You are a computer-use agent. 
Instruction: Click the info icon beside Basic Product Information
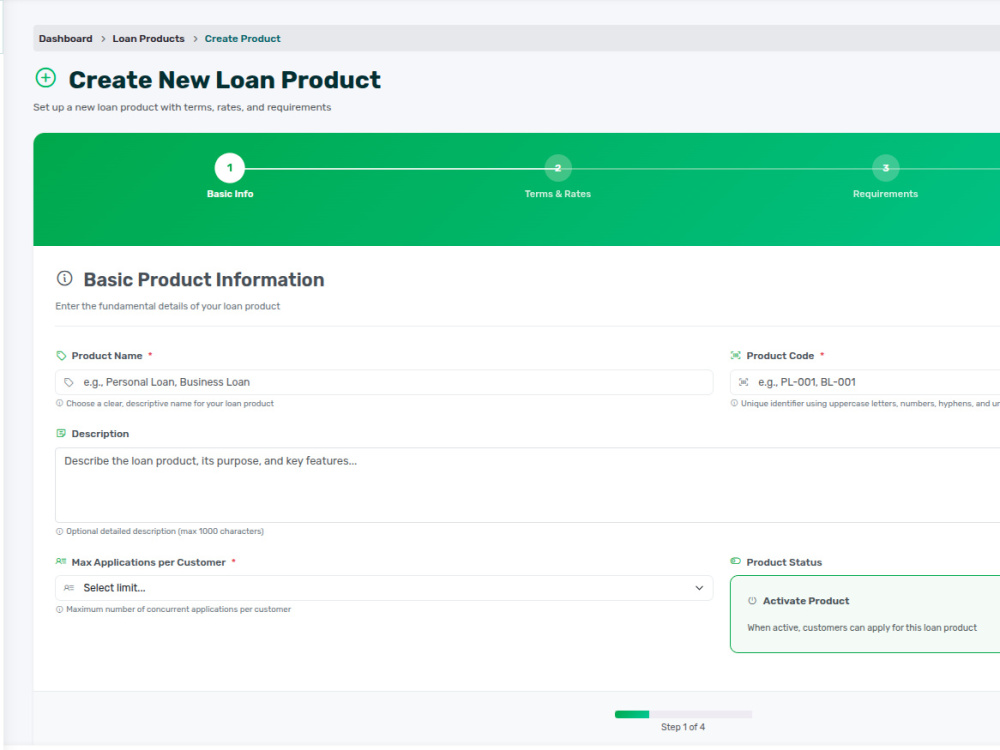tap(64, 278)
